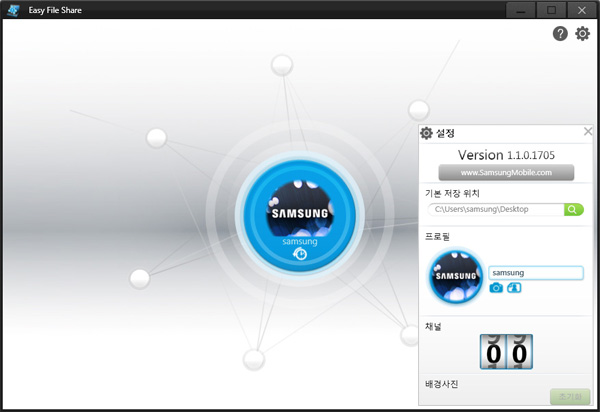
Task: Click the 채널 section label
Action: point(433,327)
